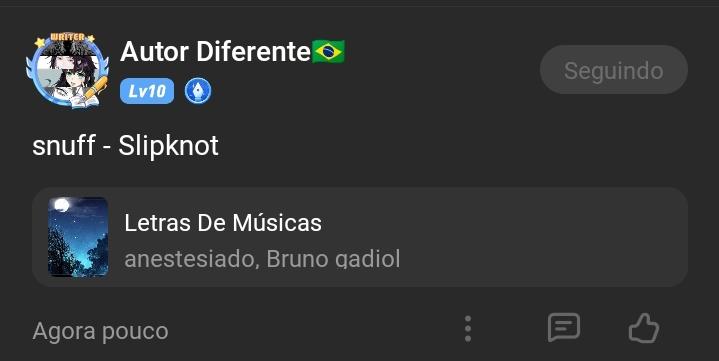Tap the Agora pouco timestamp
The width and height of the screenshot is (719, 361).
pos(100,331)
